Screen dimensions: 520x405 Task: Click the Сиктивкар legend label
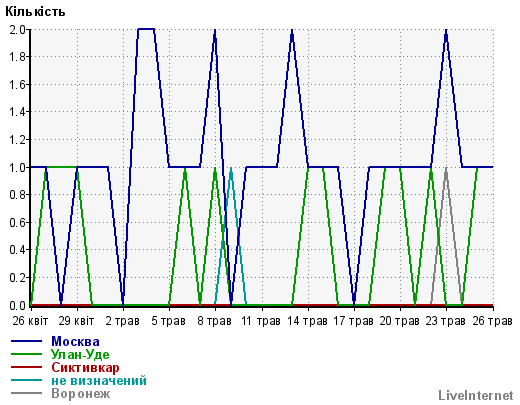[85, 367]
